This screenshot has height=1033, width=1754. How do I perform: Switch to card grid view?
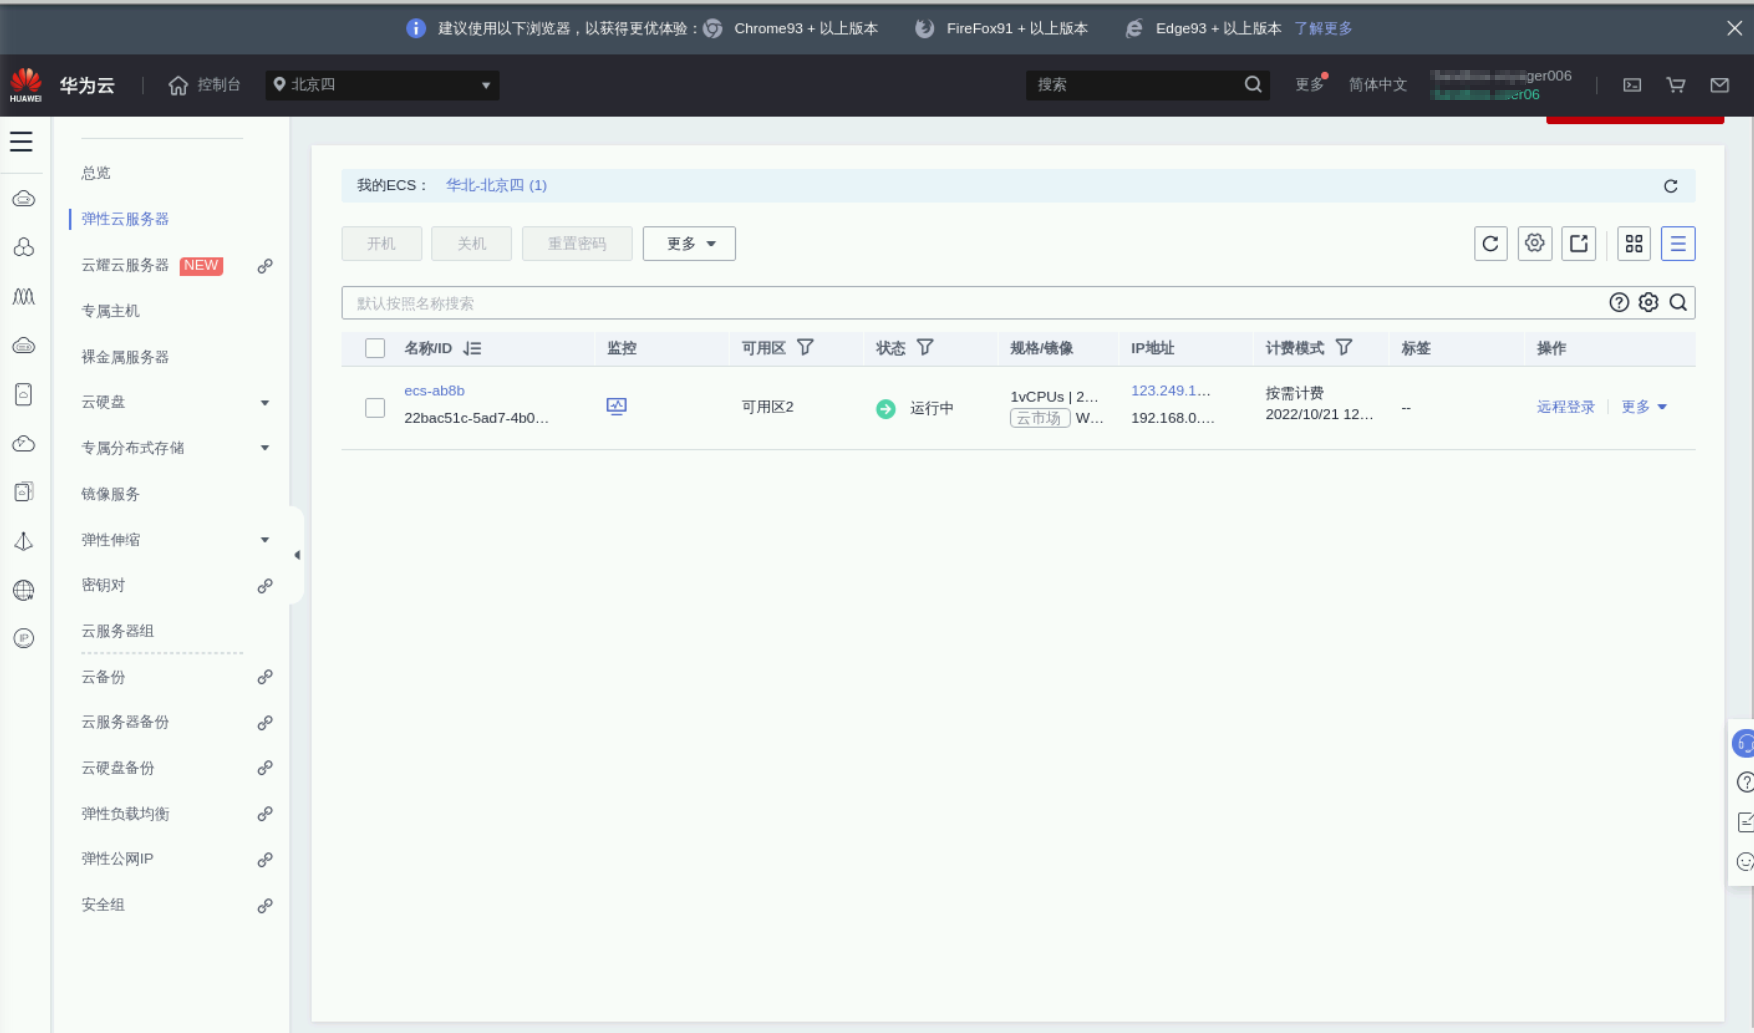click(x=1634, y=244)
